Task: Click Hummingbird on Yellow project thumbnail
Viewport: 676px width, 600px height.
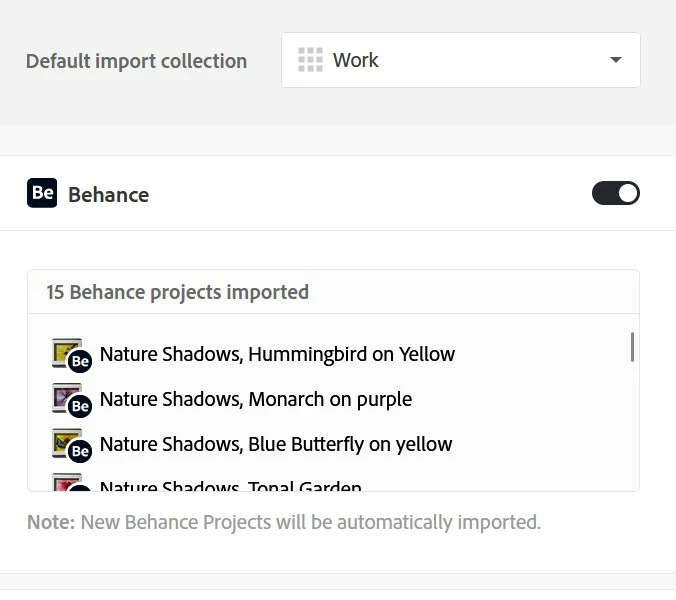Action: pos(64,350)
